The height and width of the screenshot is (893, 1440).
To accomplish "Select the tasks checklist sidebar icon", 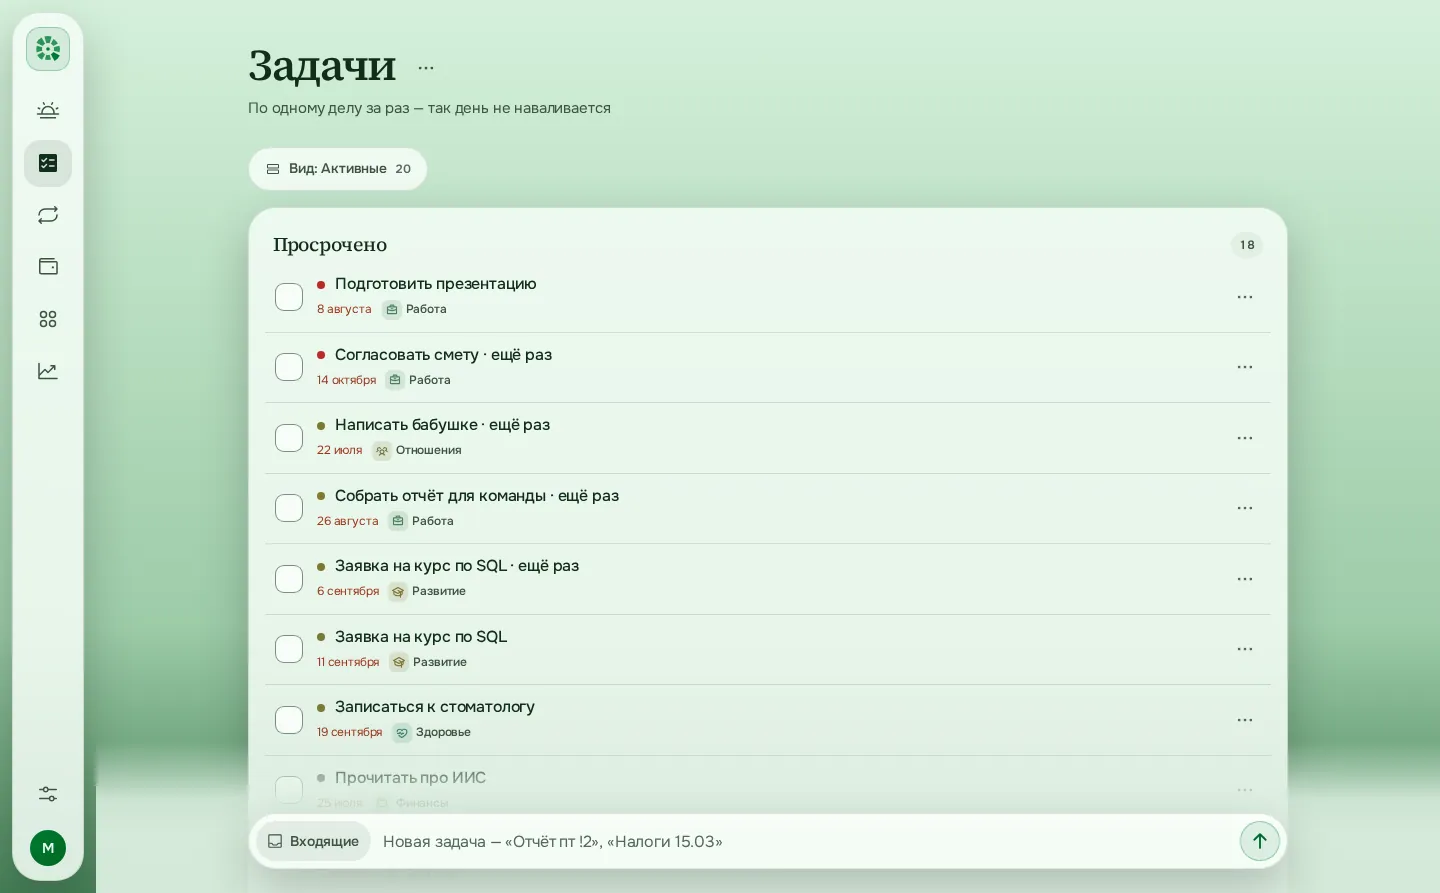I will 48,163.
